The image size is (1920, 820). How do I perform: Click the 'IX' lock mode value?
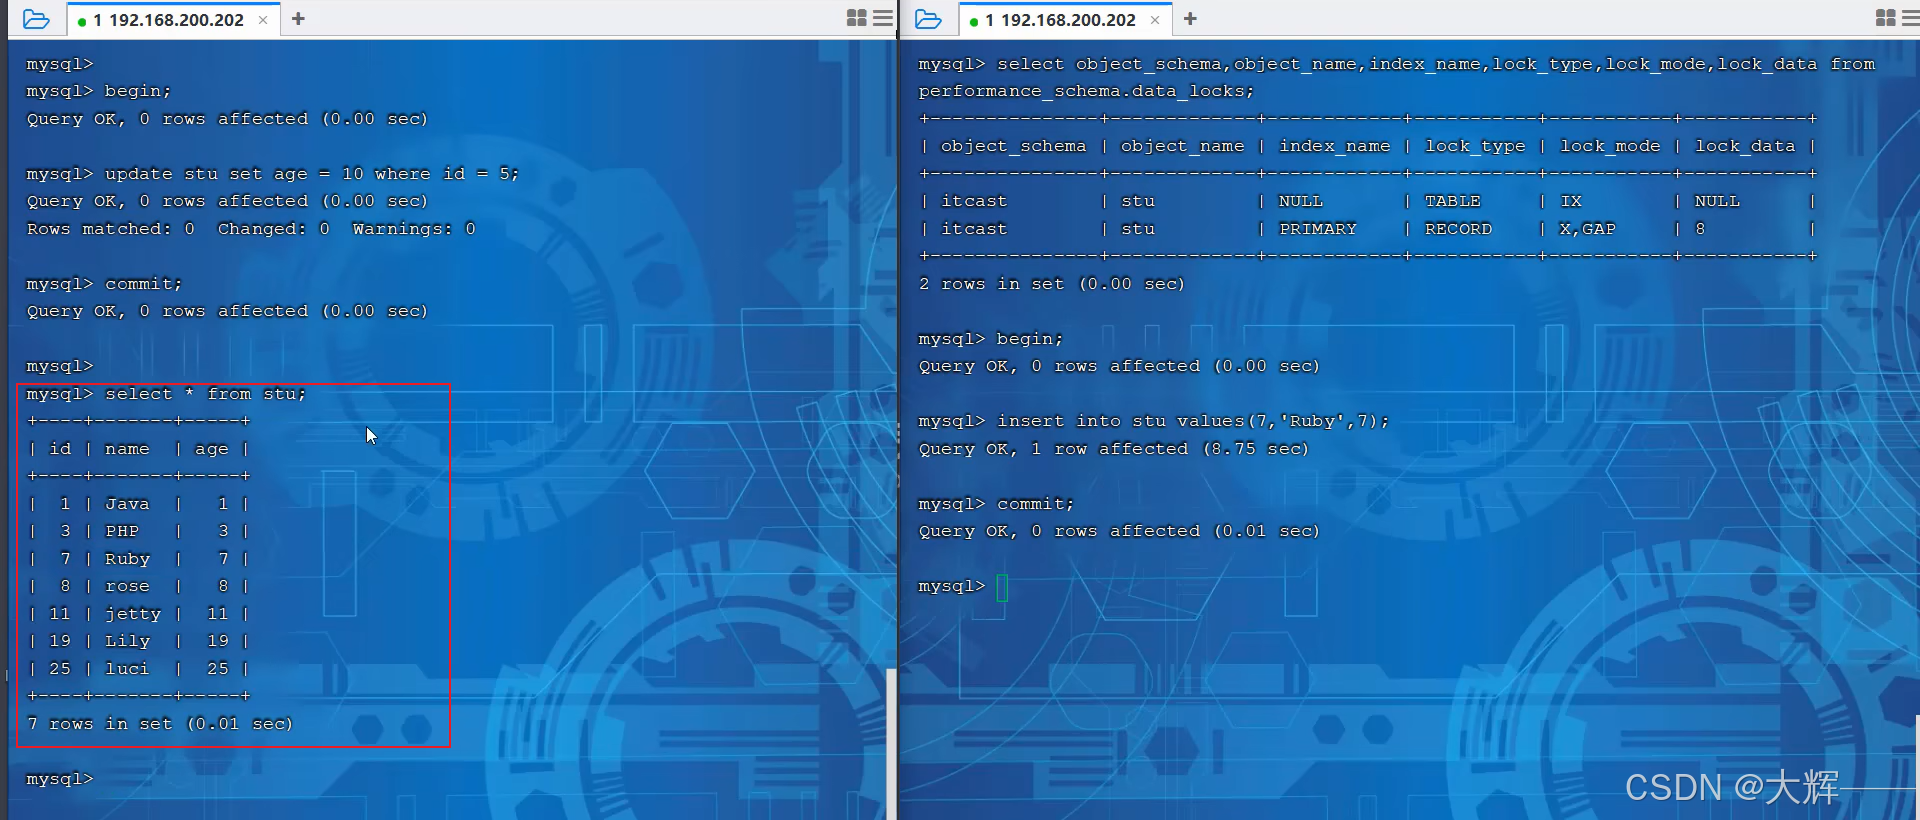tap(1571, 201)
